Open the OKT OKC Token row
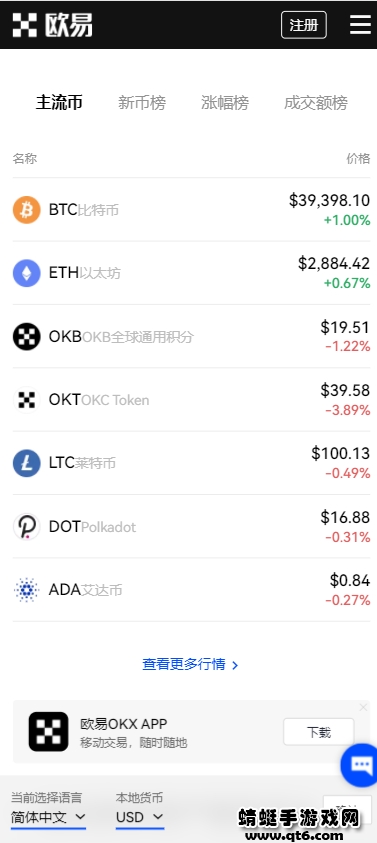The height and width of the screenshot is (843, 377). tap(191, 400)
